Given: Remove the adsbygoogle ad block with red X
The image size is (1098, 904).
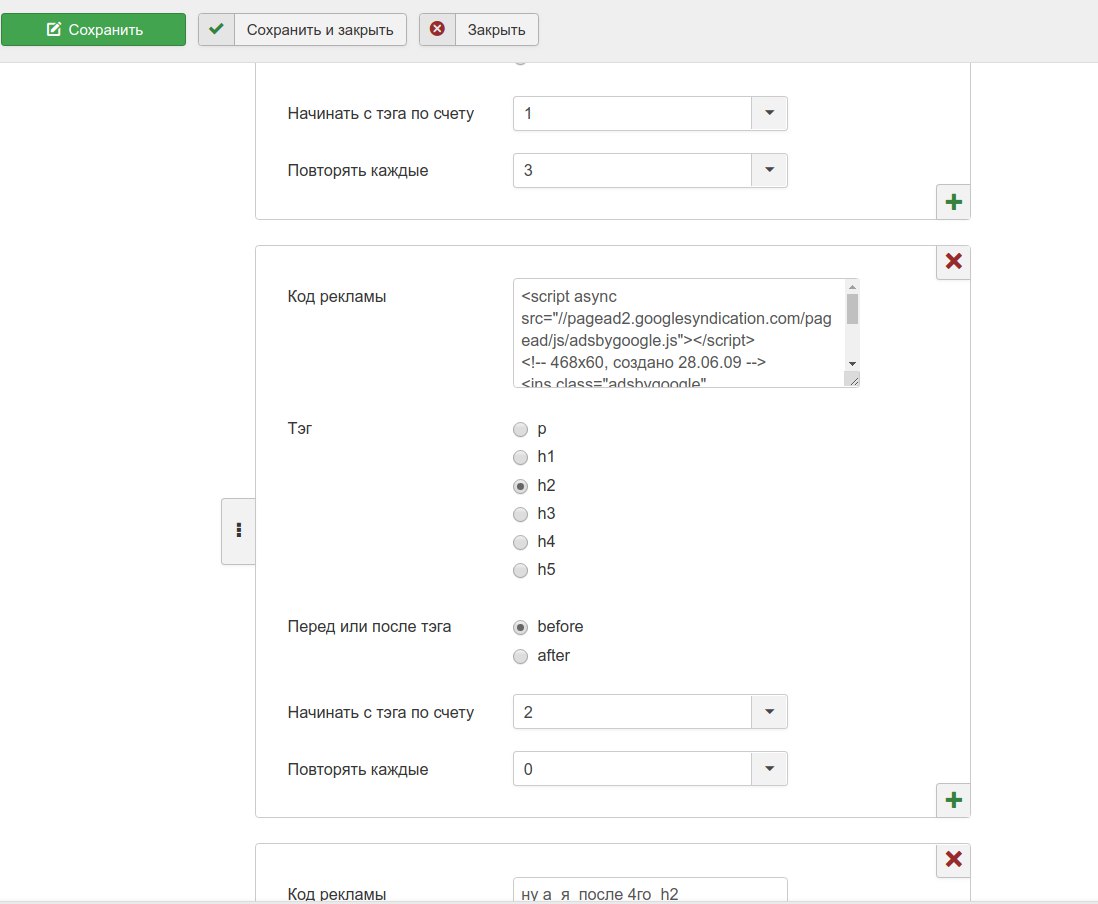Looking at the screenshot, I should coord(953,262).
